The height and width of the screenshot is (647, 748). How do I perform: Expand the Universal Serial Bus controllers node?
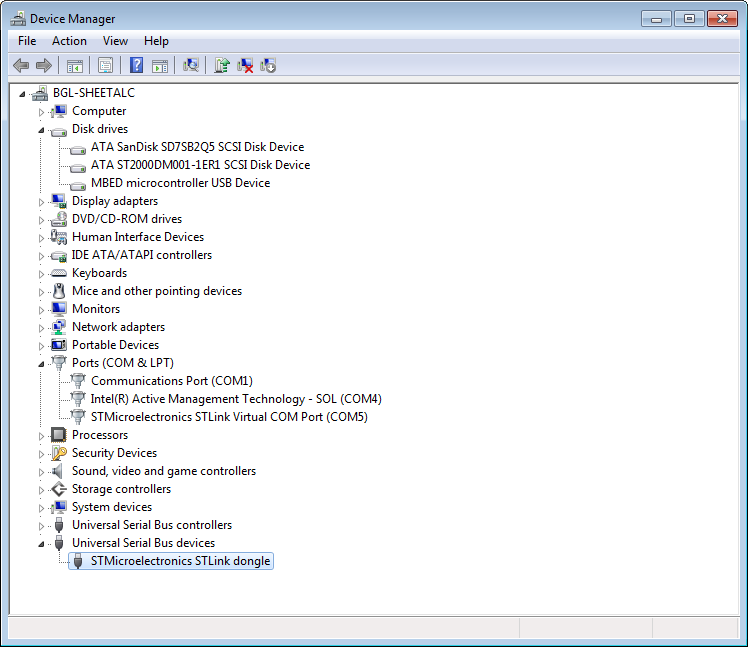pos(42,526)
